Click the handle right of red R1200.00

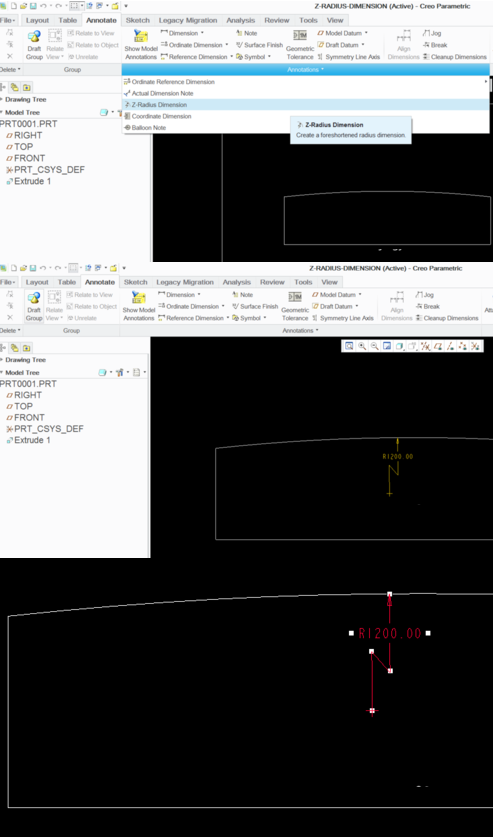(428, 633)
